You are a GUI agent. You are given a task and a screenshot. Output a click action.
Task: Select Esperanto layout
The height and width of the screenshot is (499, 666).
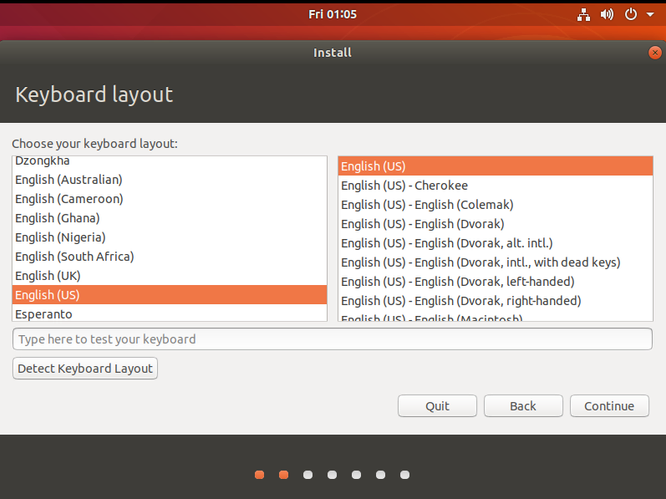169,313
